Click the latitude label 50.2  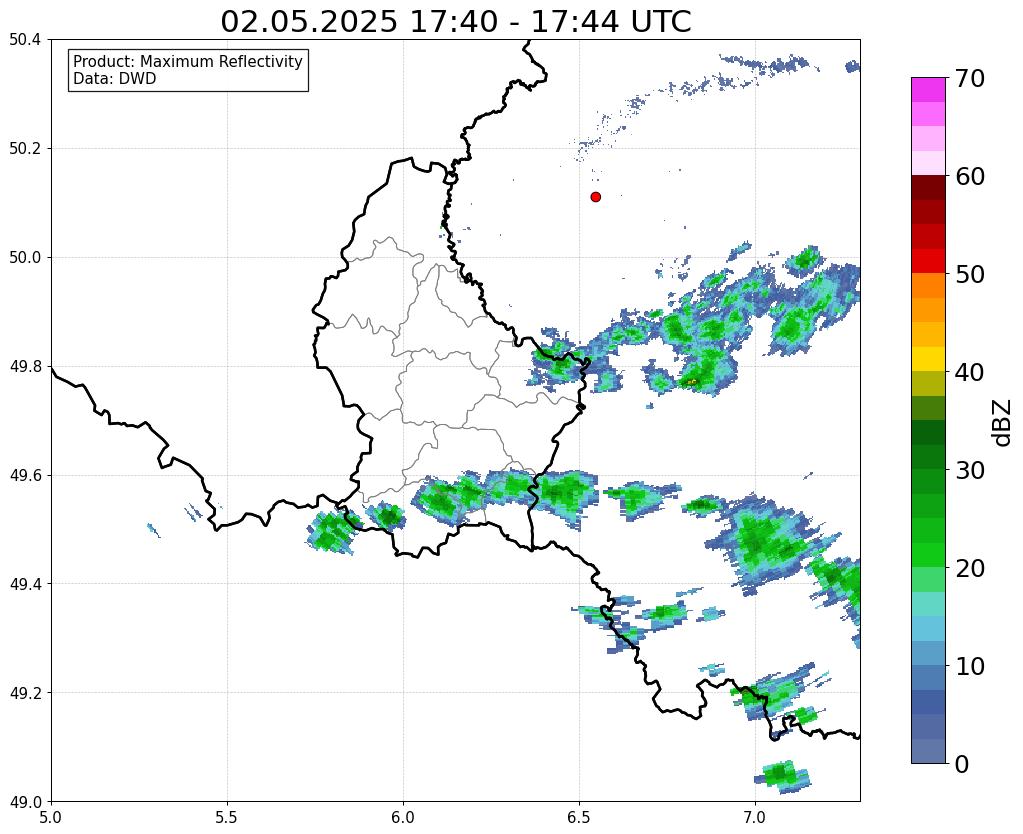pyautogui.click(x=25, y=149)
